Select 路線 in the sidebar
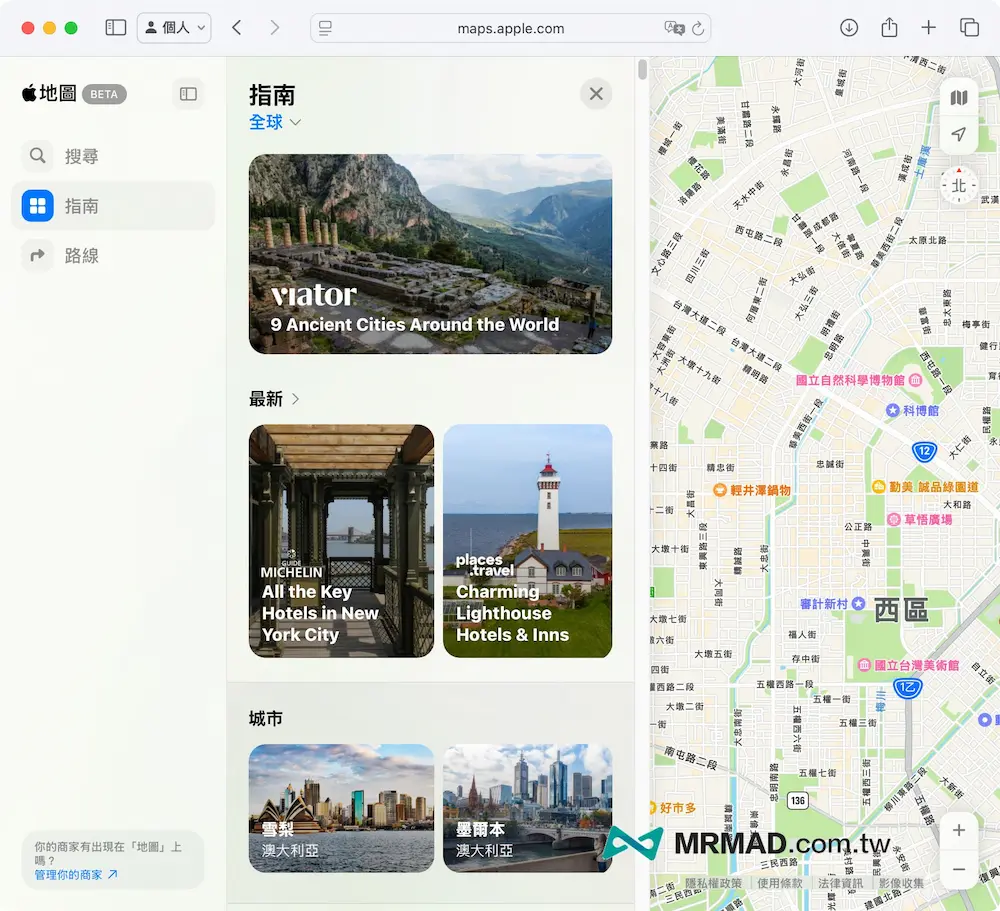This screenshot has height=911, width=1000. tap(81, 256)
